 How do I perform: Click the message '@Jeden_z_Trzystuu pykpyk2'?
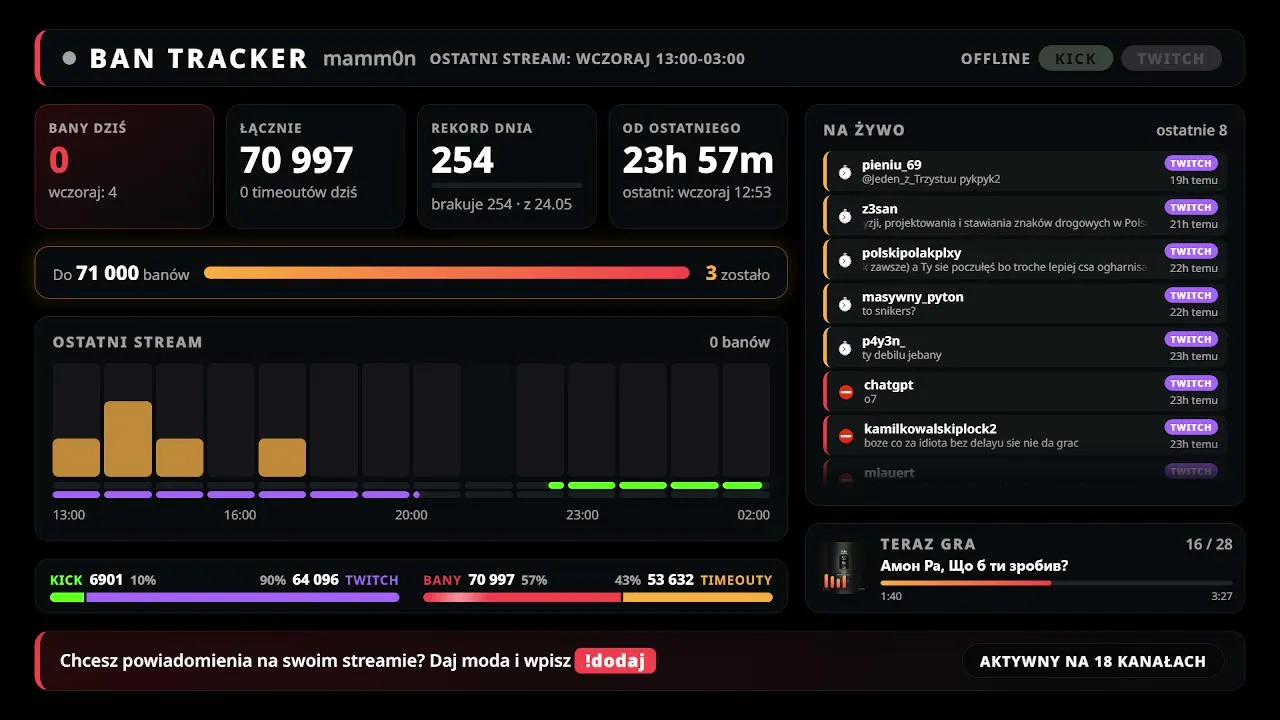pos(931,179)
